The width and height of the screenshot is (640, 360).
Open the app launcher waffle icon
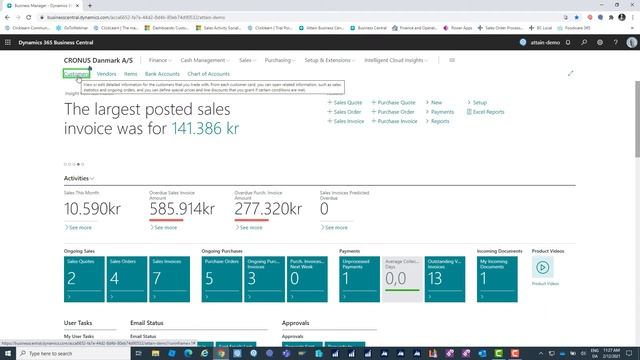(8, 42)
